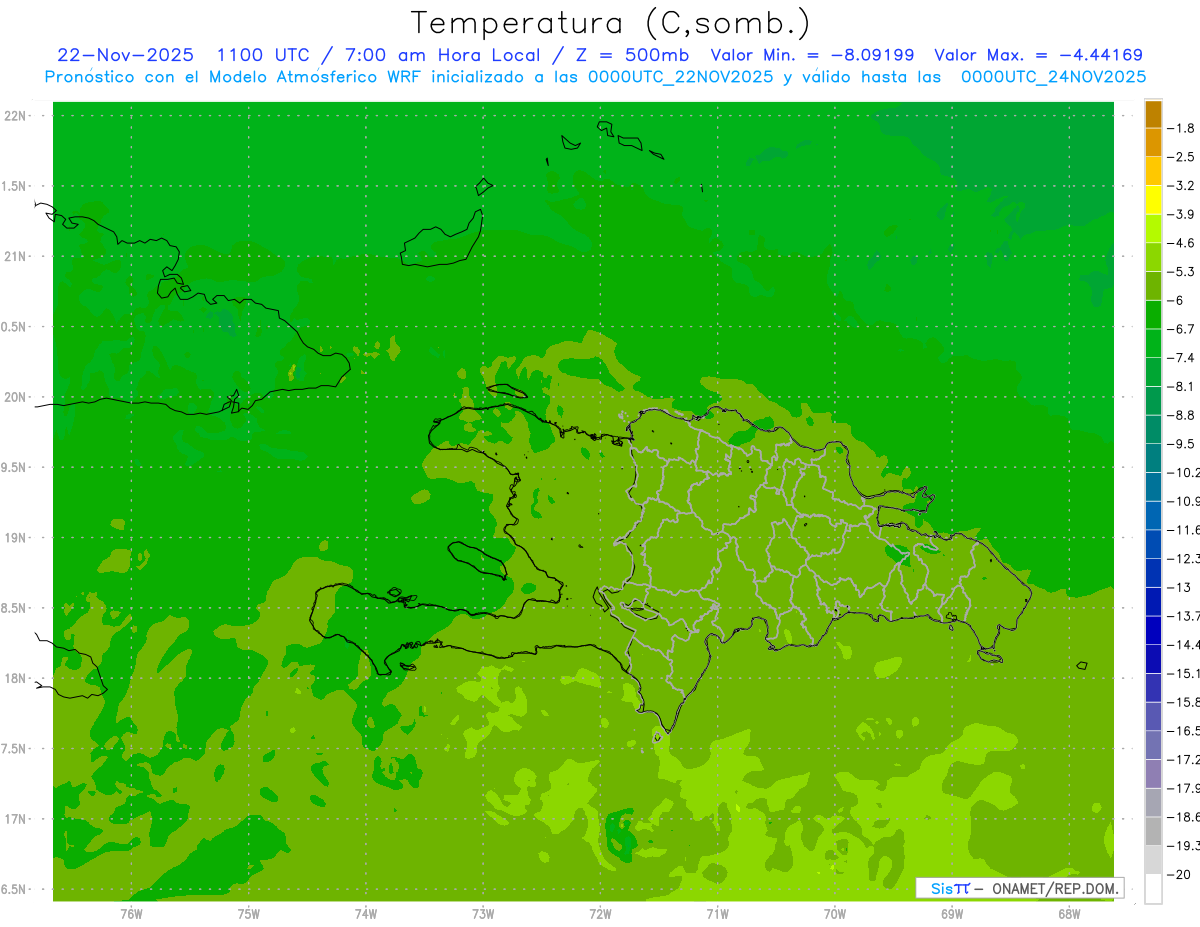
Task: Click the '72W' longitude label
Action: [600, 914]
